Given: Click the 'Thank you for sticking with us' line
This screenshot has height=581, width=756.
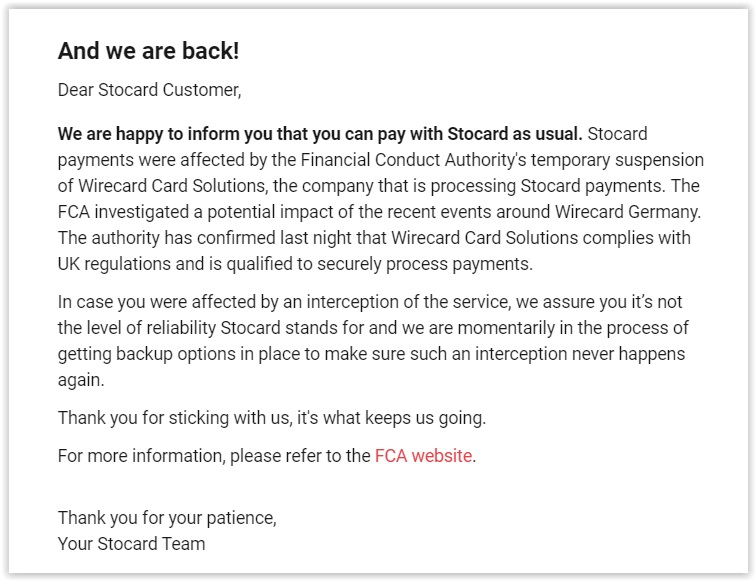Looking at the screenshot, I should (x=272, y=418).
